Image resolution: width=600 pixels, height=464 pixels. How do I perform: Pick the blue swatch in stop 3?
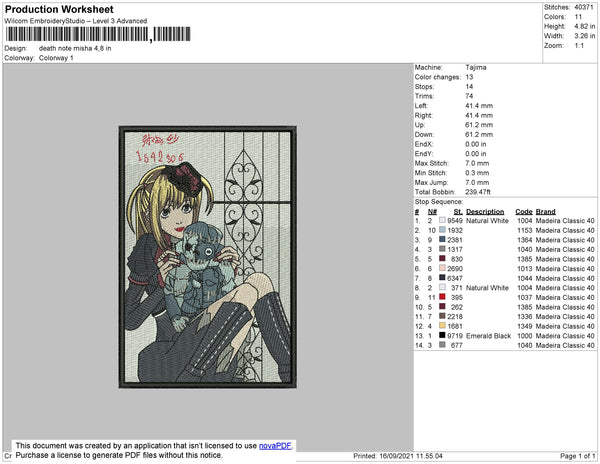click(x=442, y=239)
